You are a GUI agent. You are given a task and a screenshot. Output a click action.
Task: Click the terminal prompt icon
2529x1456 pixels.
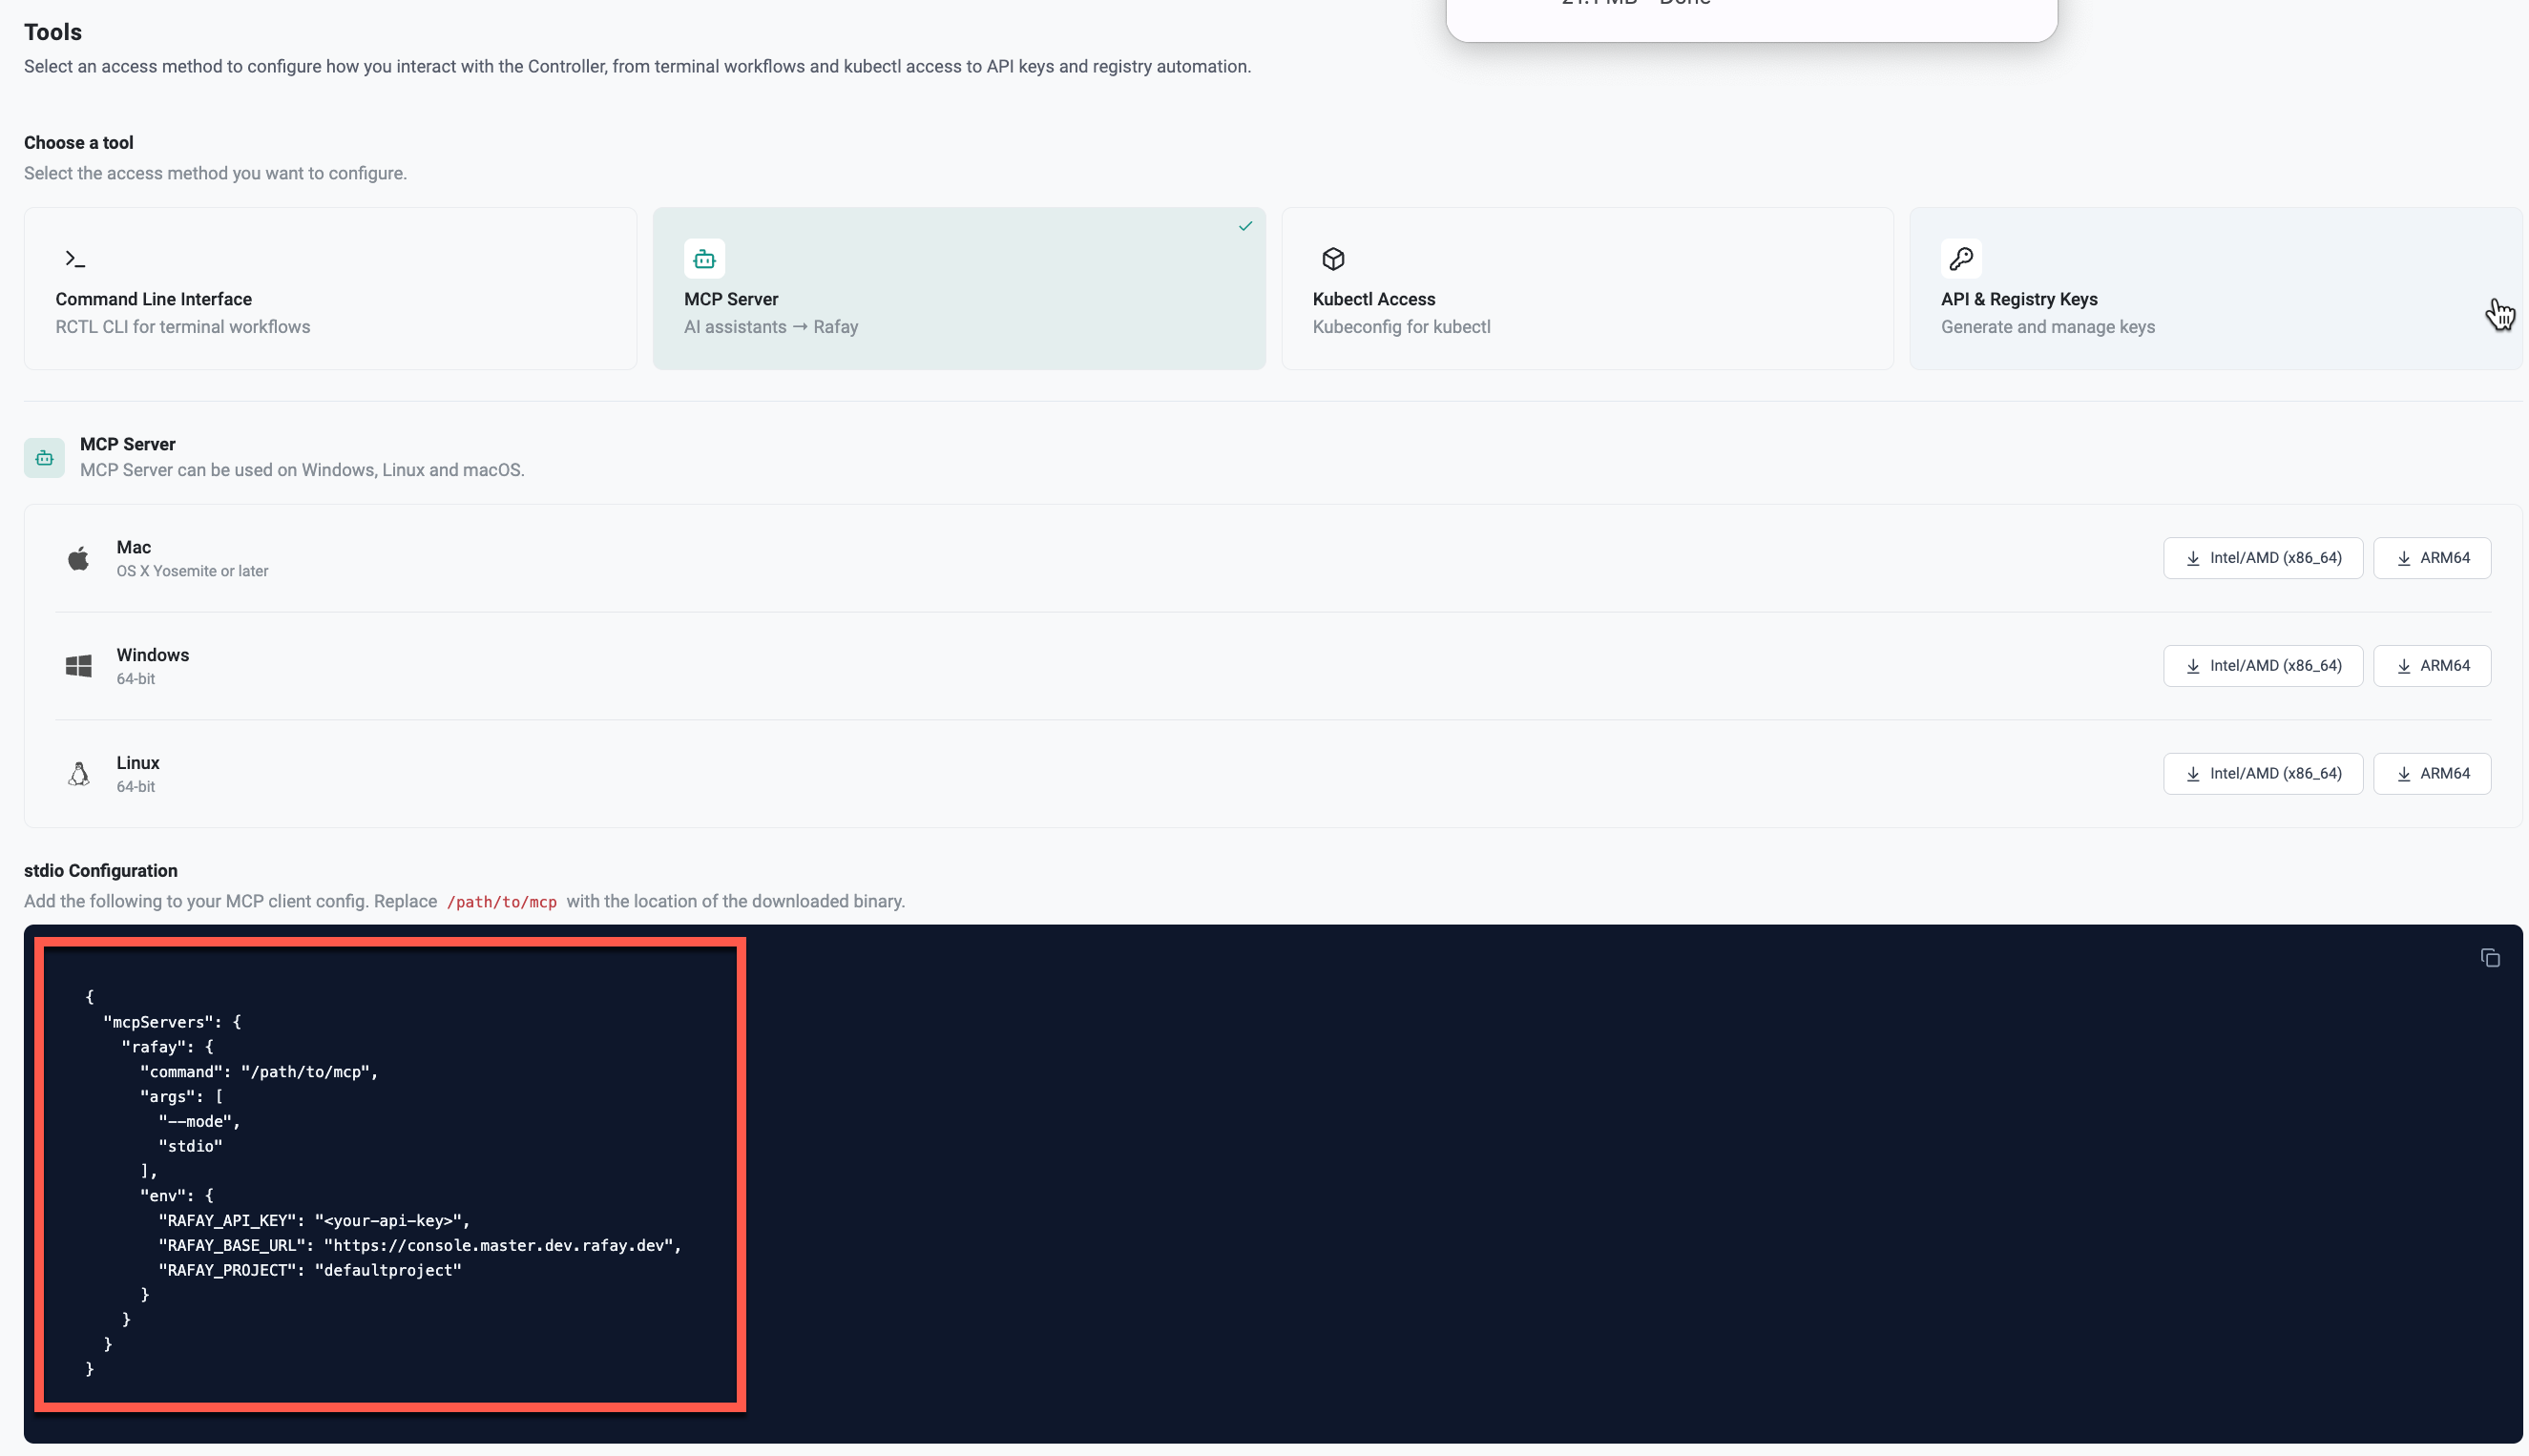75,259
